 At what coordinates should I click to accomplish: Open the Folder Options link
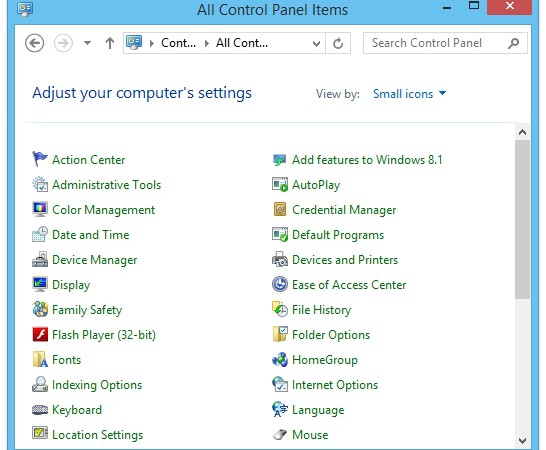331,335
